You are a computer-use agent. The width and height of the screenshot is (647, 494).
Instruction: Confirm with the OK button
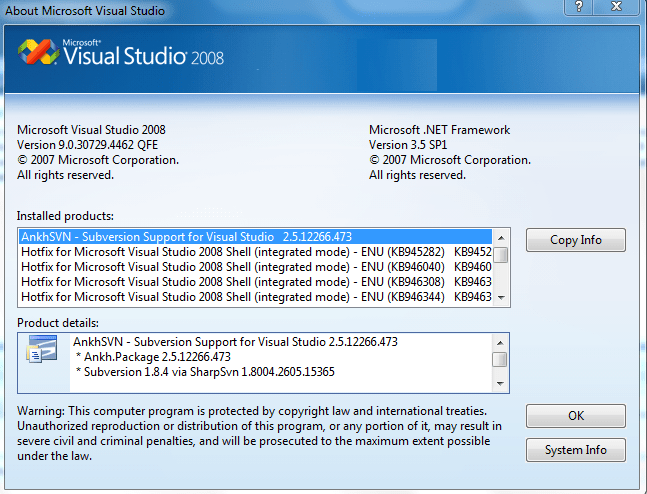tap(576, 416)
